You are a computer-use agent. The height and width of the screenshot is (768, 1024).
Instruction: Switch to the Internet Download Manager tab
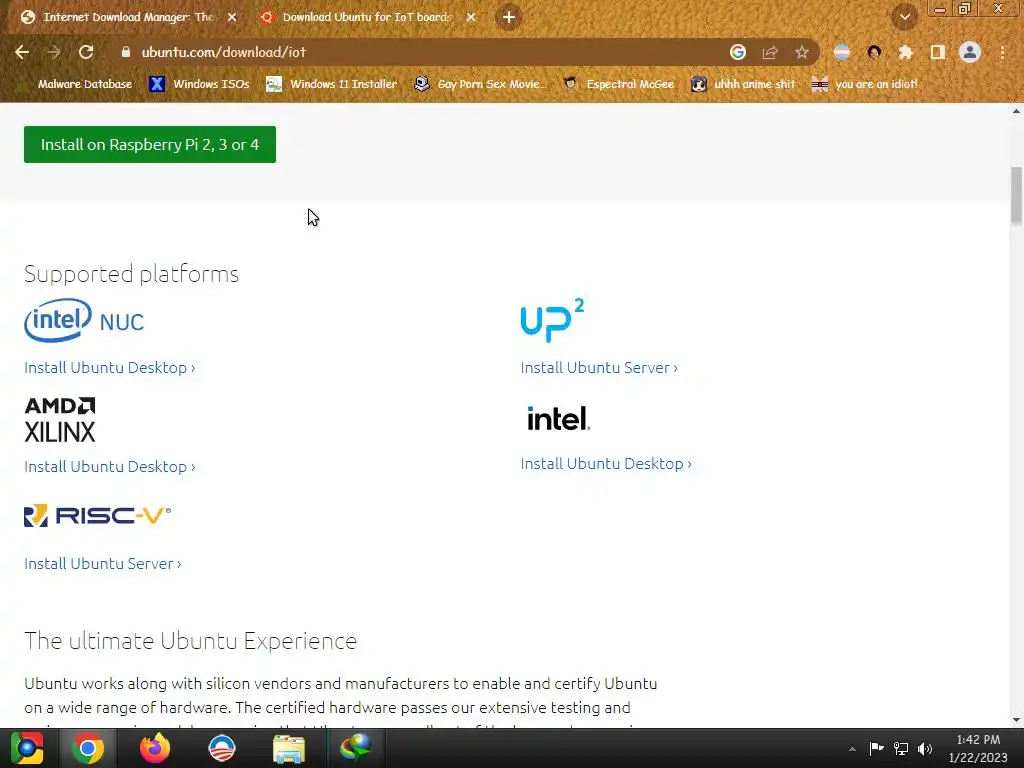[x=128, y=17]
